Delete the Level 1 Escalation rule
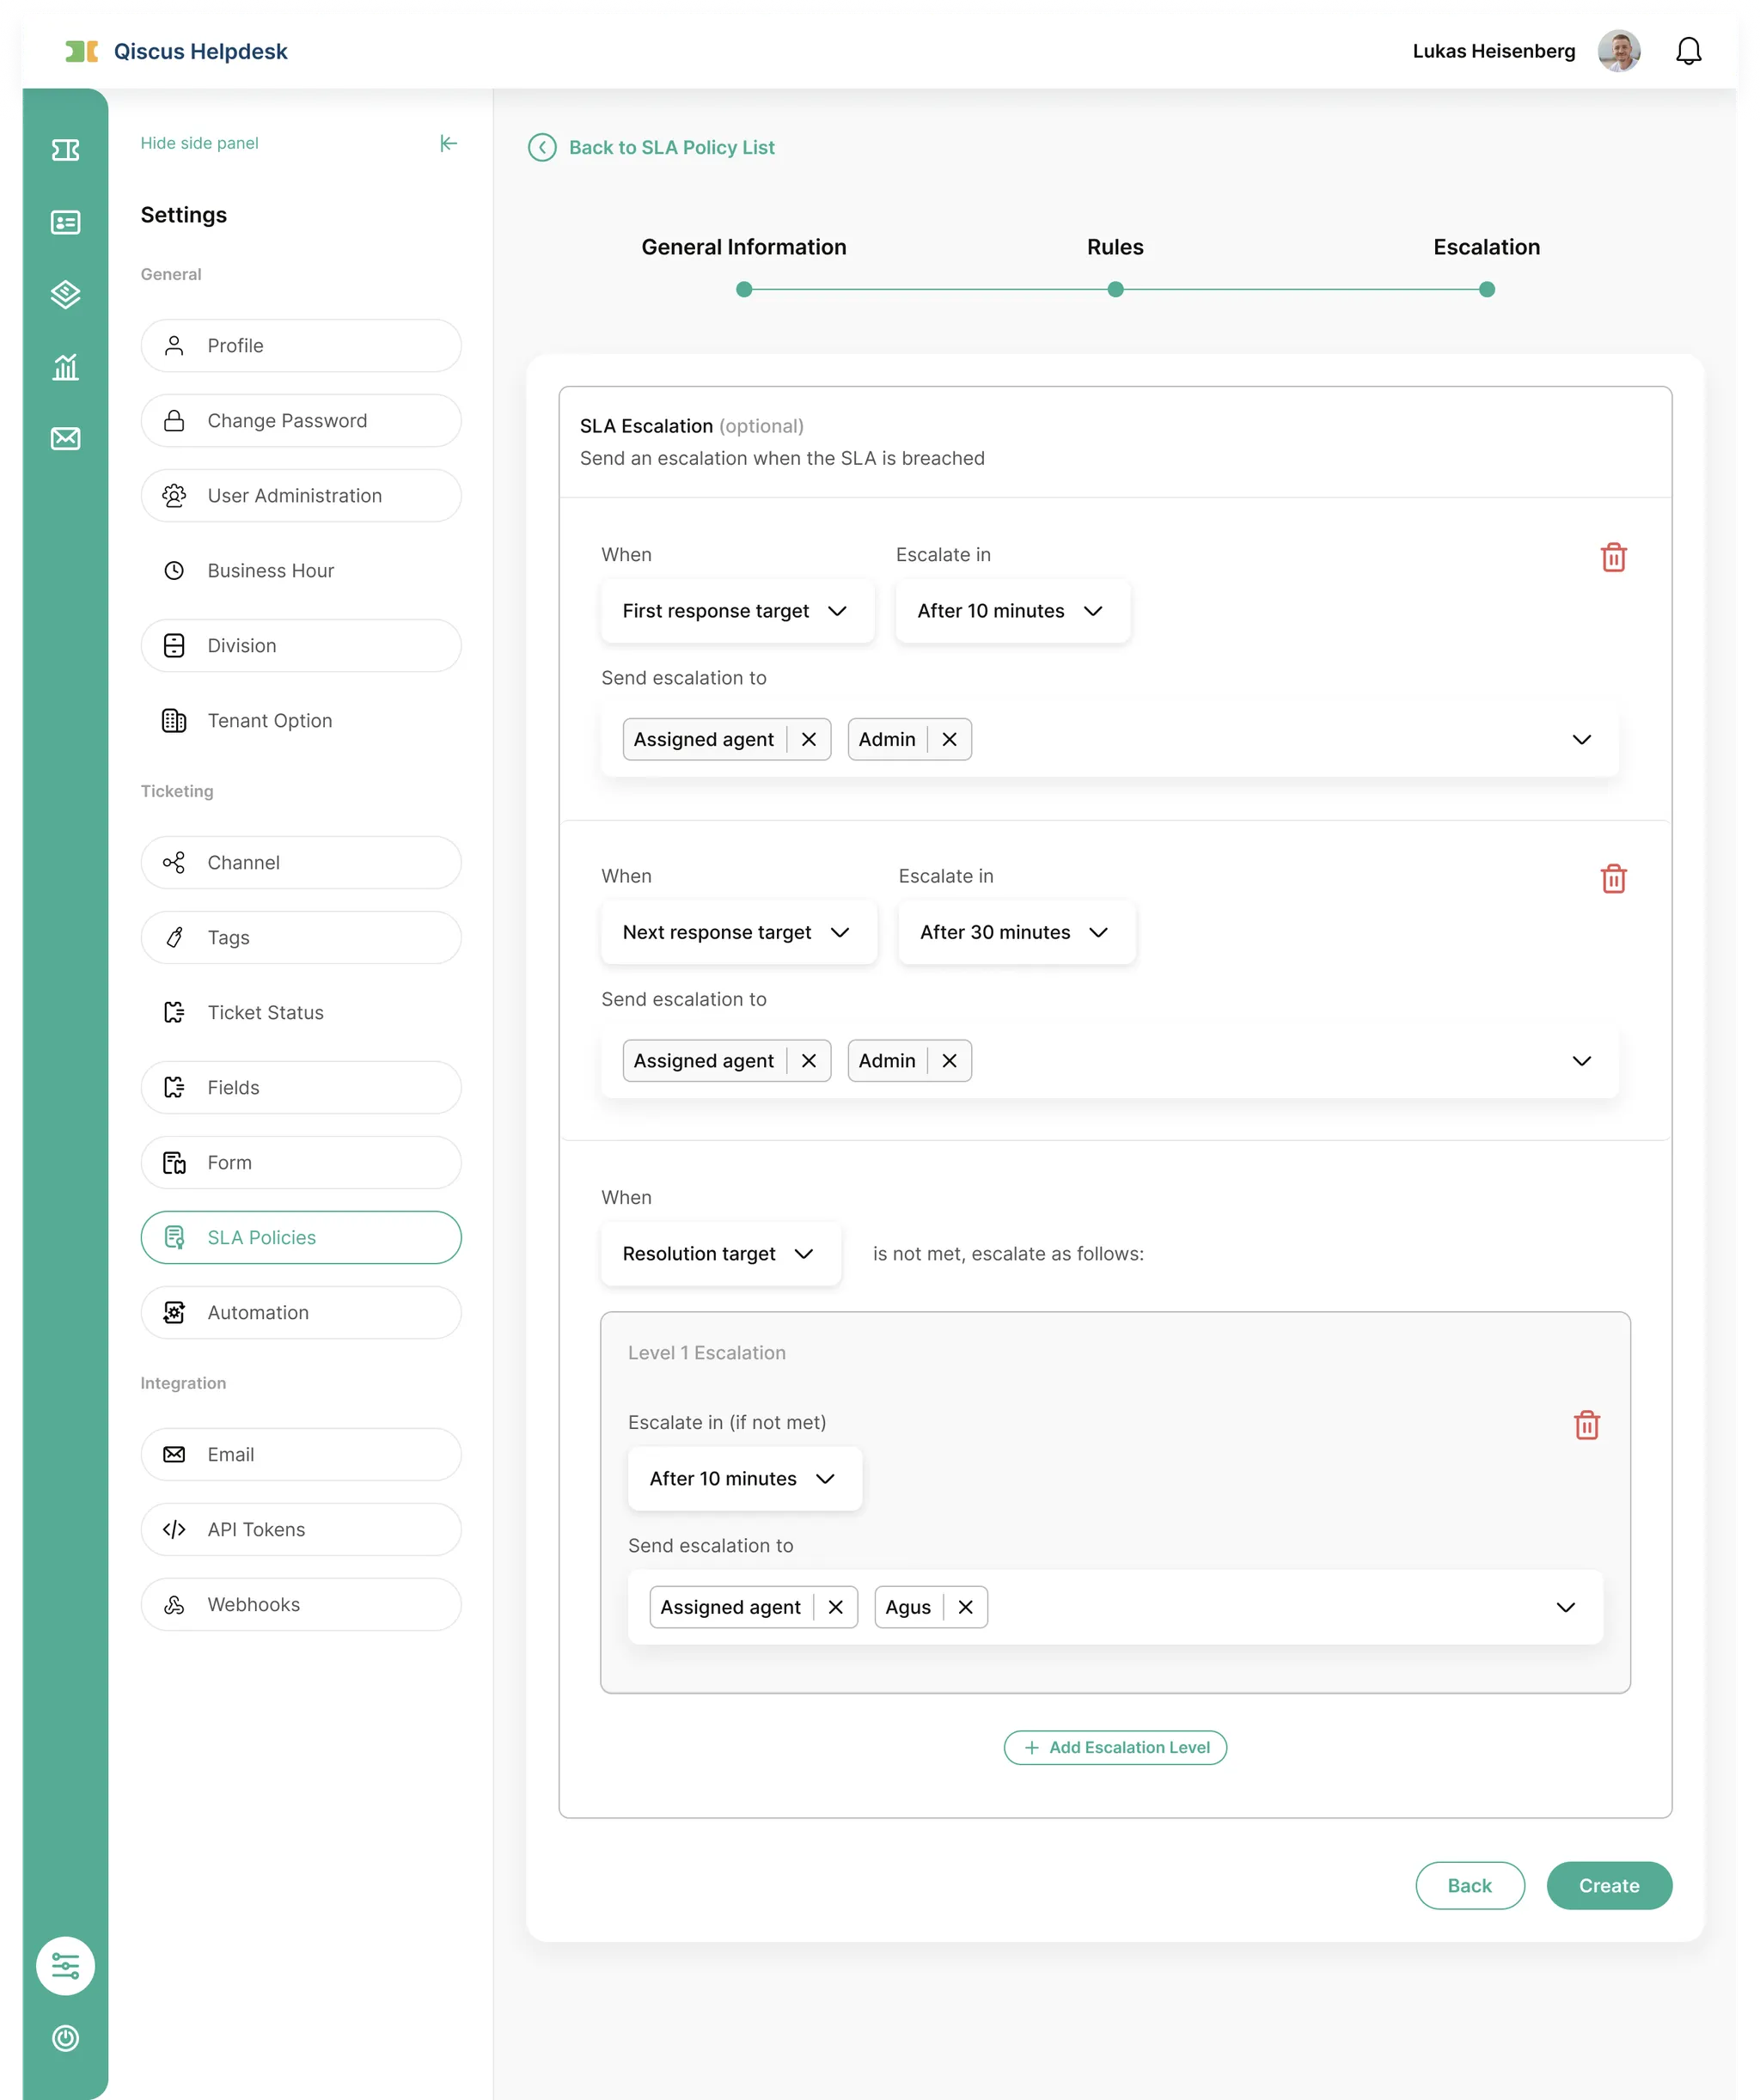Image resolution: width=1760 pixels, height=2100 pixels. click(x=1586, y=1425)
